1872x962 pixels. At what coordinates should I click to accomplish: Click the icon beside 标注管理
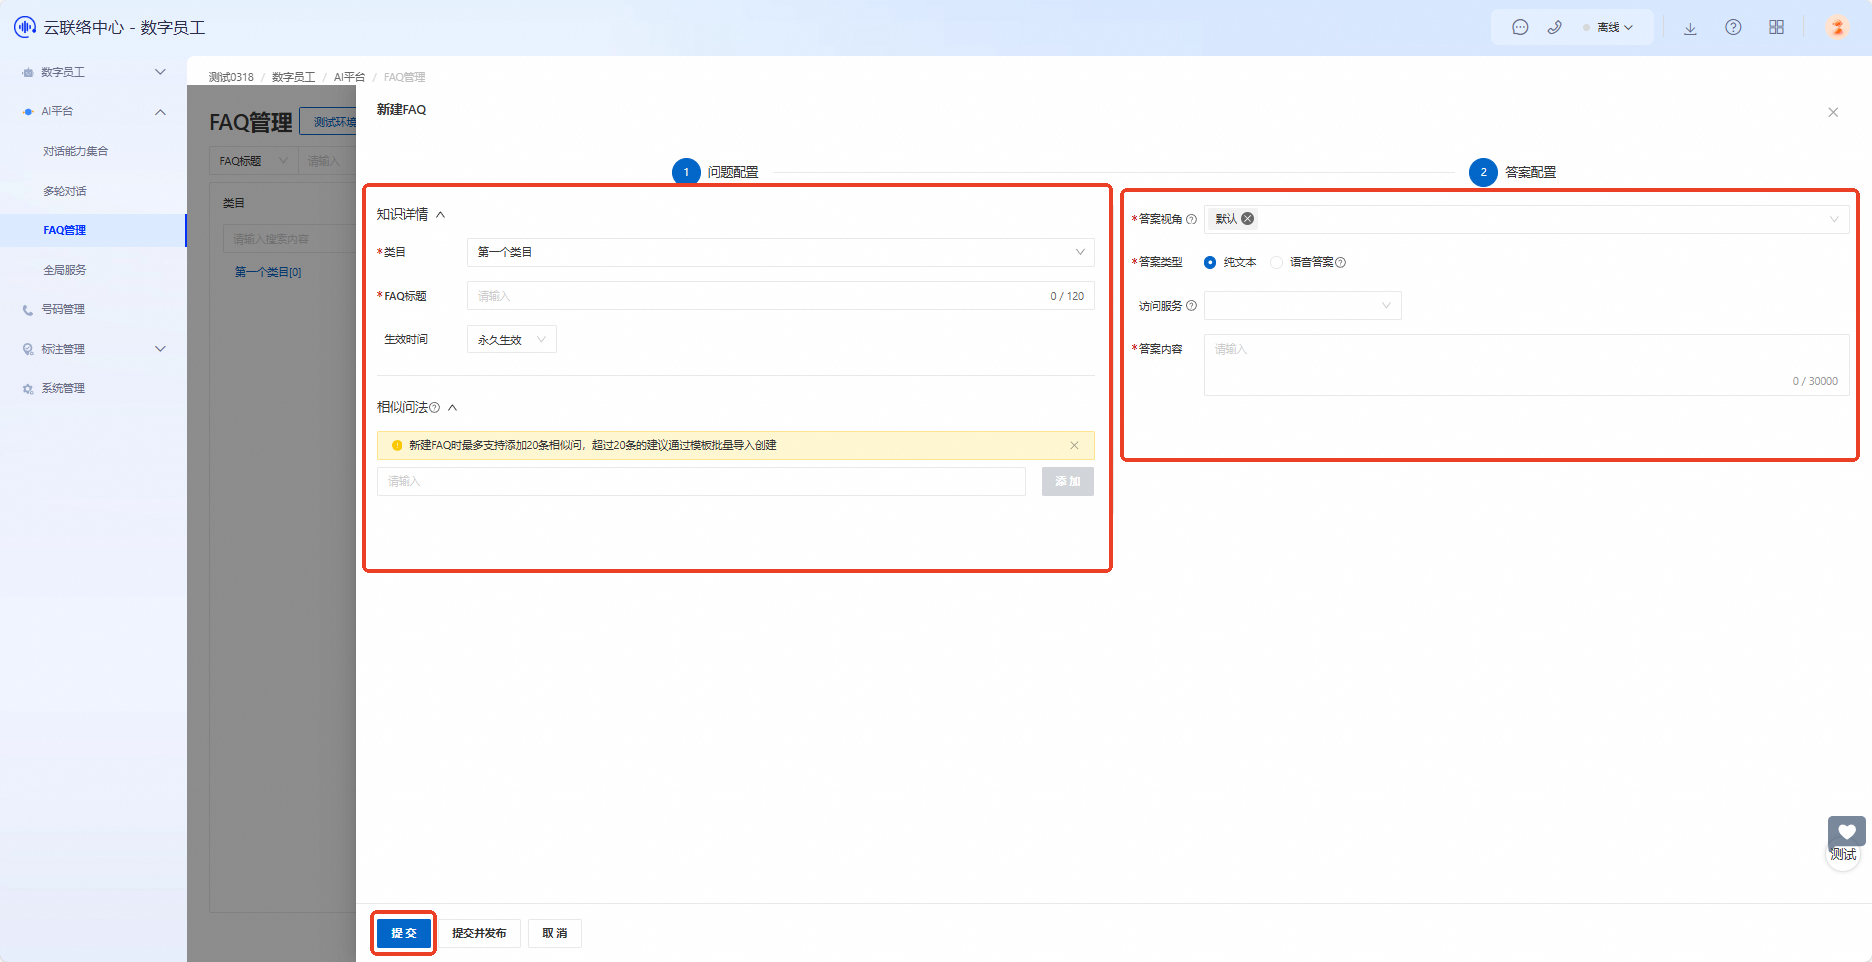click(28, 349)
